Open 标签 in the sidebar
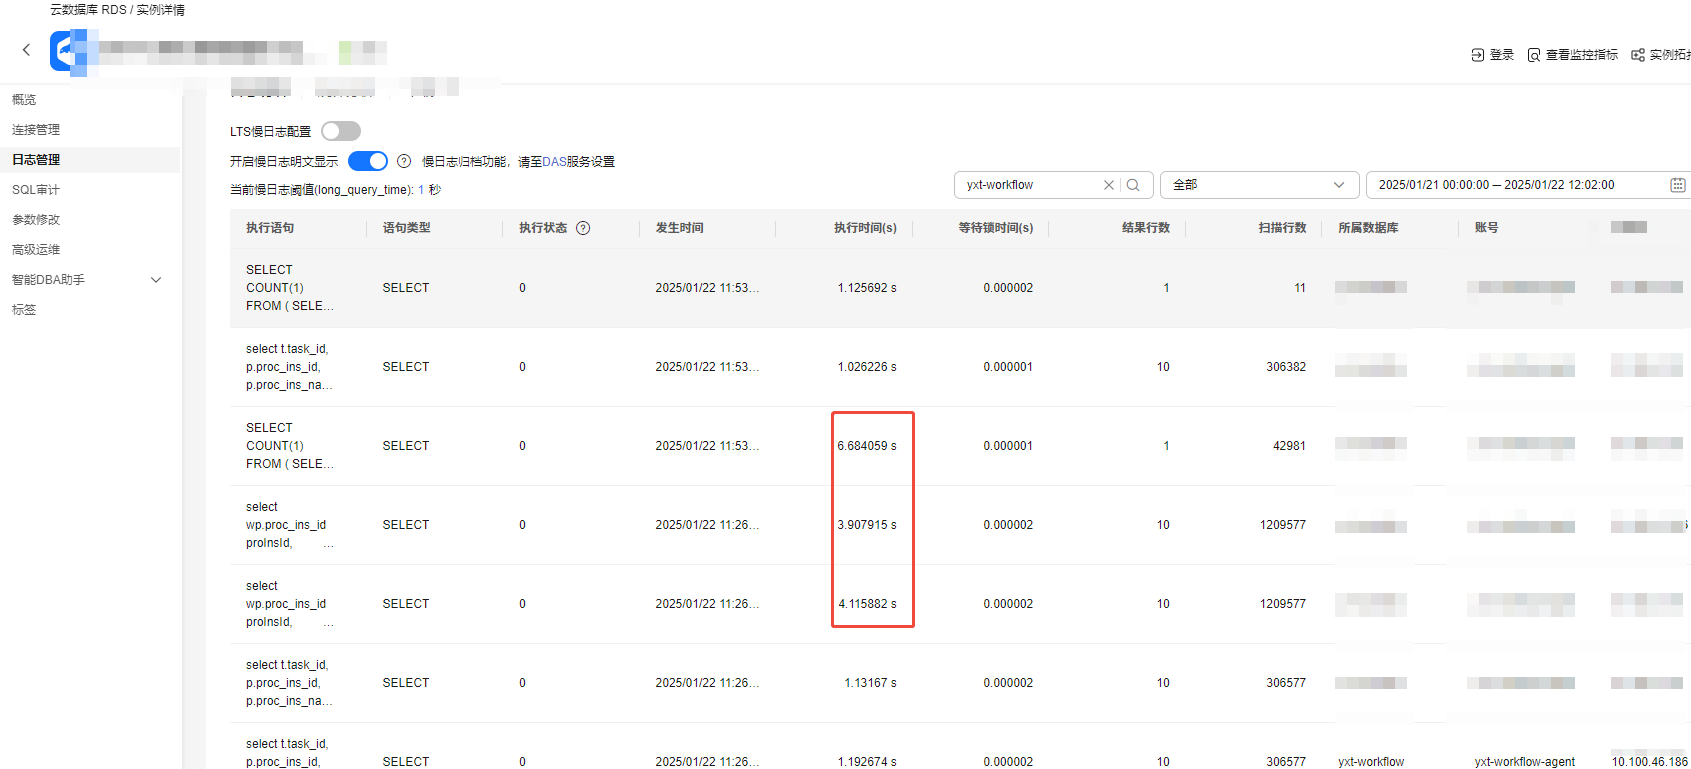1691x769 pixels. pos(24,310)
